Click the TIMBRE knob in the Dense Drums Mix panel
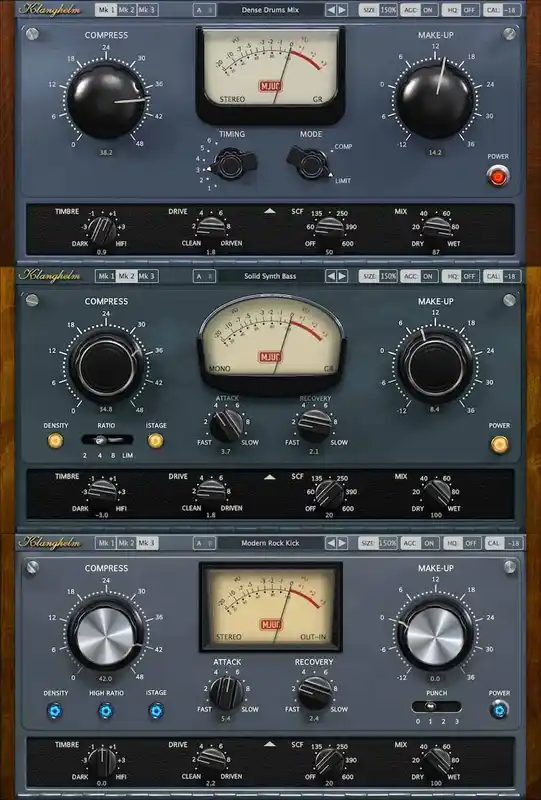Screen dimensions: 541x800 (x=102, y=231)
